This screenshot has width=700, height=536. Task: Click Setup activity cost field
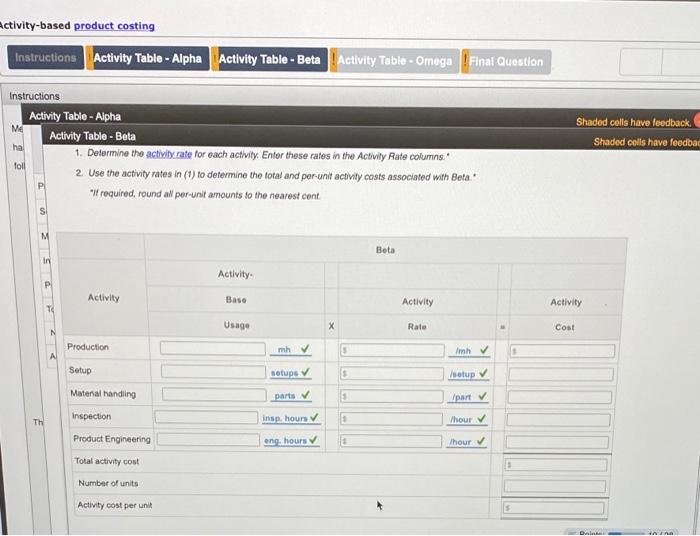[561, 374]
